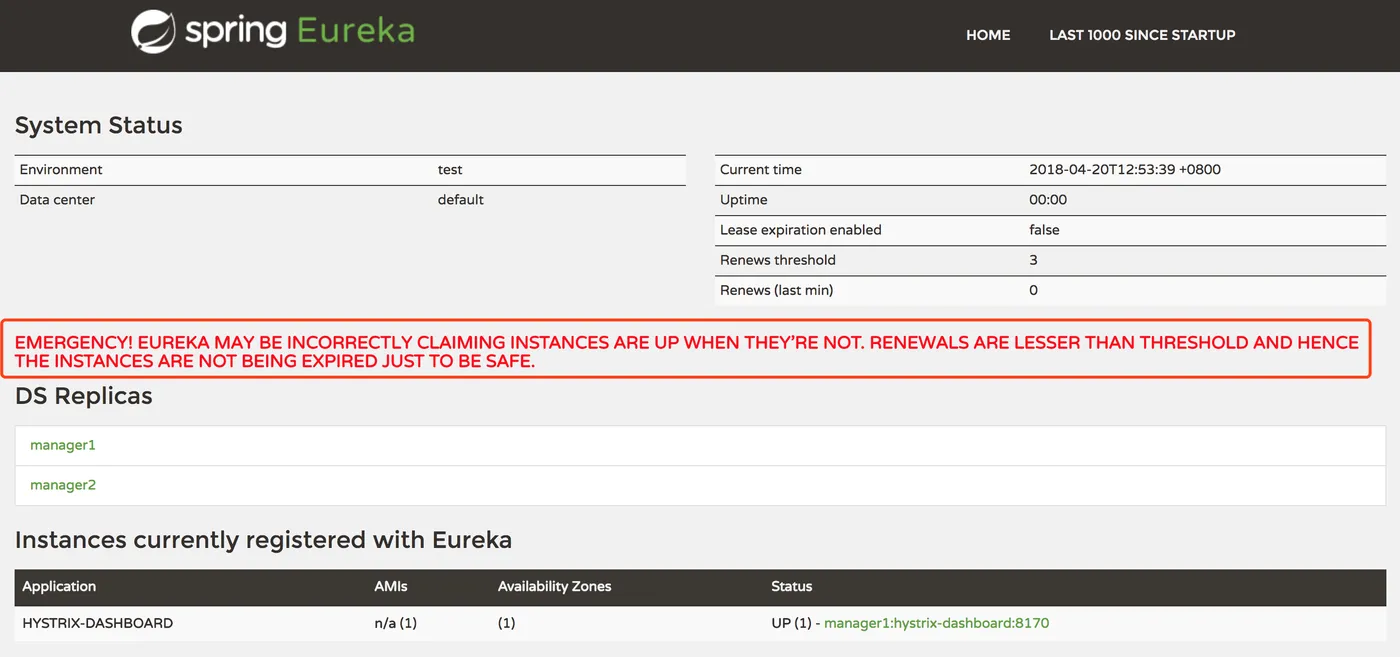Click the Spring Eureka logo
The image size is (1400, 657).
[x=273, y=30]
